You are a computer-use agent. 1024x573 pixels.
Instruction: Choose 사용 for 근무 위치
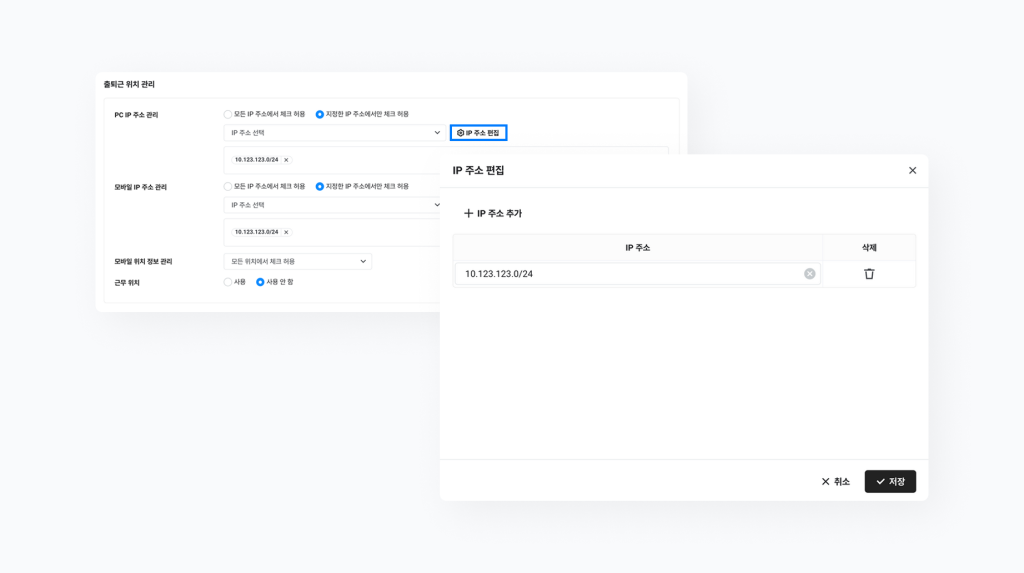click(228, 282)
